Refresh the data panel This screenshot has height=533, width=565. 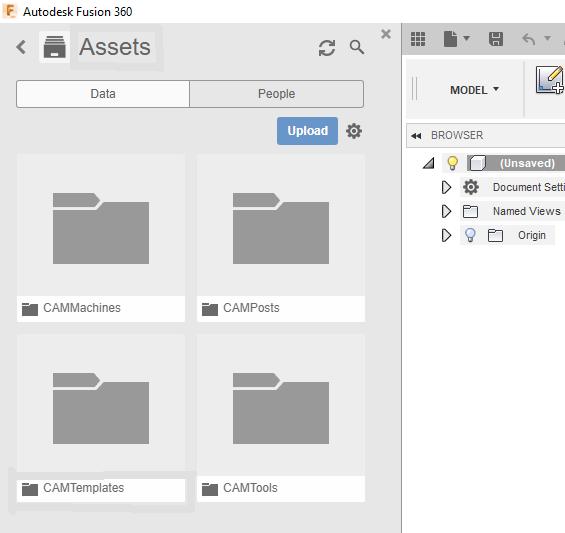(327, 48)
